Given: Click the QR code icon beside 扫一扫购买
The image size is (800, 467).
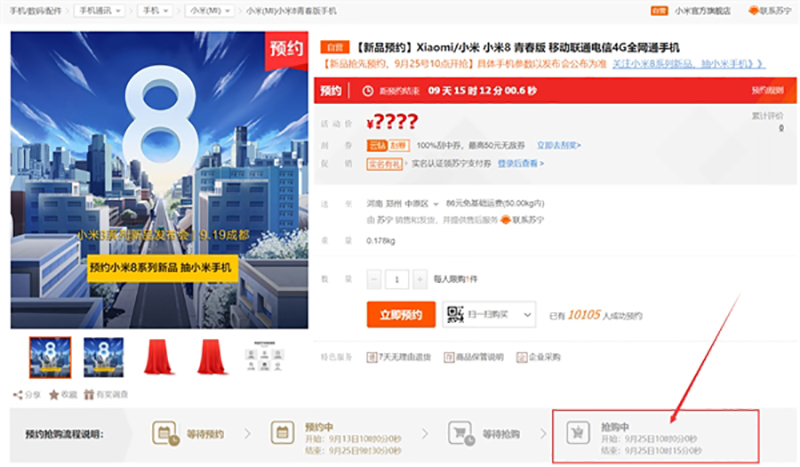Looking at the screenshot, I should (455, 314).
